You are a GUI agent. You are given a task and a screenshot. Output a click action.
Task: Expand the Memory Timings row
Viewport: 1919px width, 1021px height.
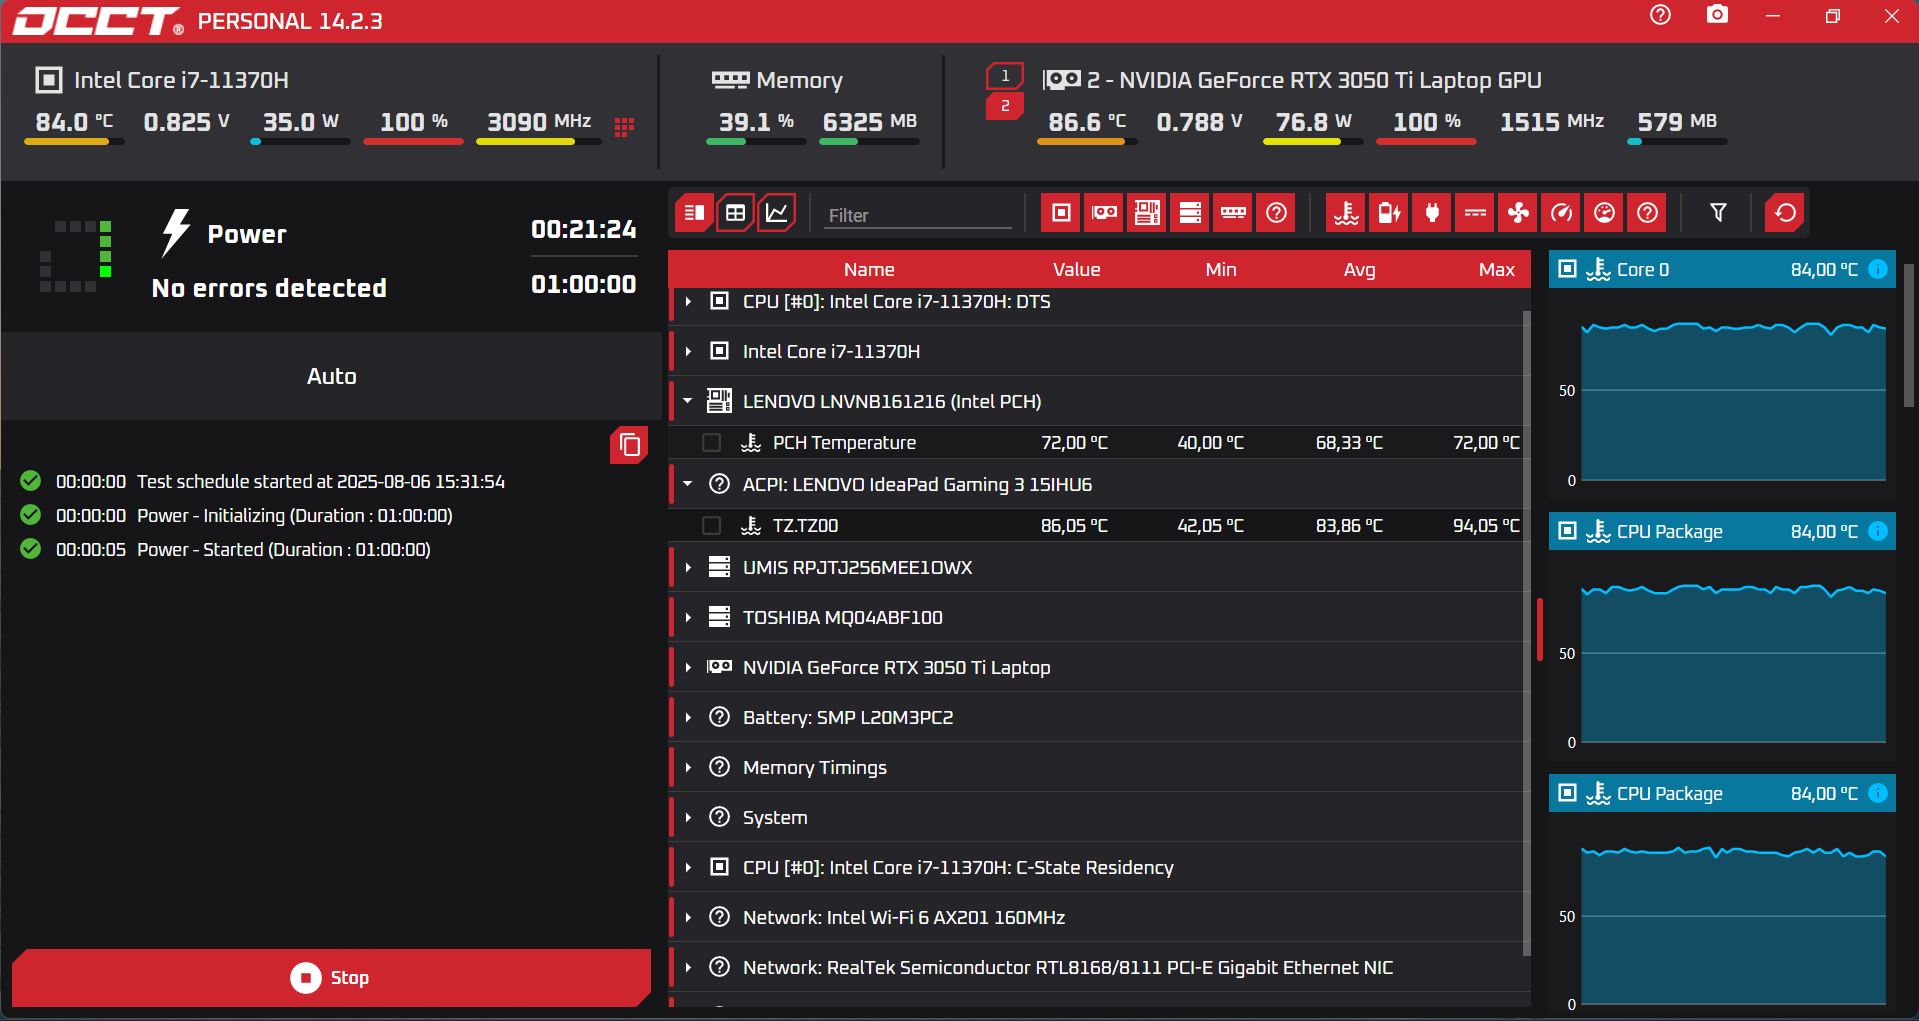point(688,767)
